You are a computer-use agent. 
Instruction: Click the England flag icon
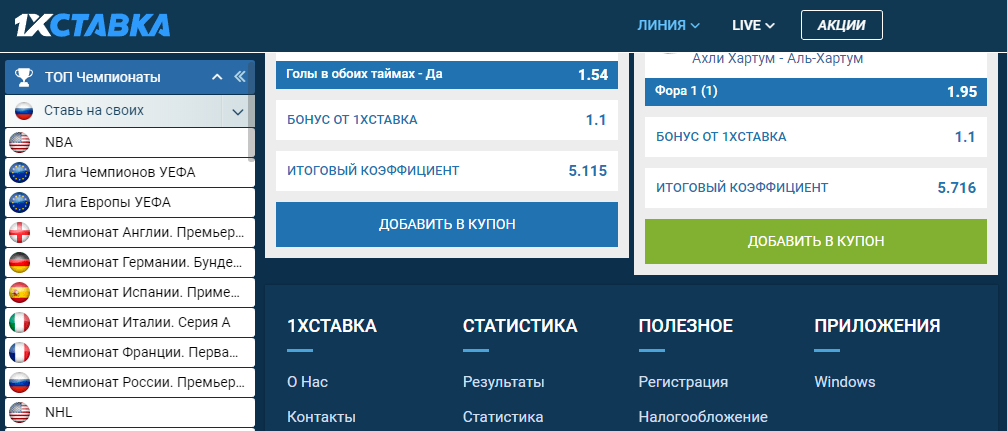pos(20,233)
